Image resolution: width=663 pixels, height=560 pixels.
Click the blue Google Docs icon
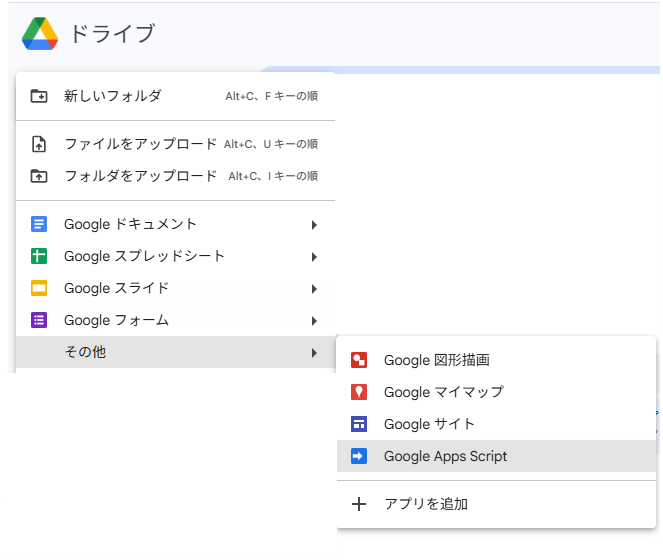tap(39, 224)
